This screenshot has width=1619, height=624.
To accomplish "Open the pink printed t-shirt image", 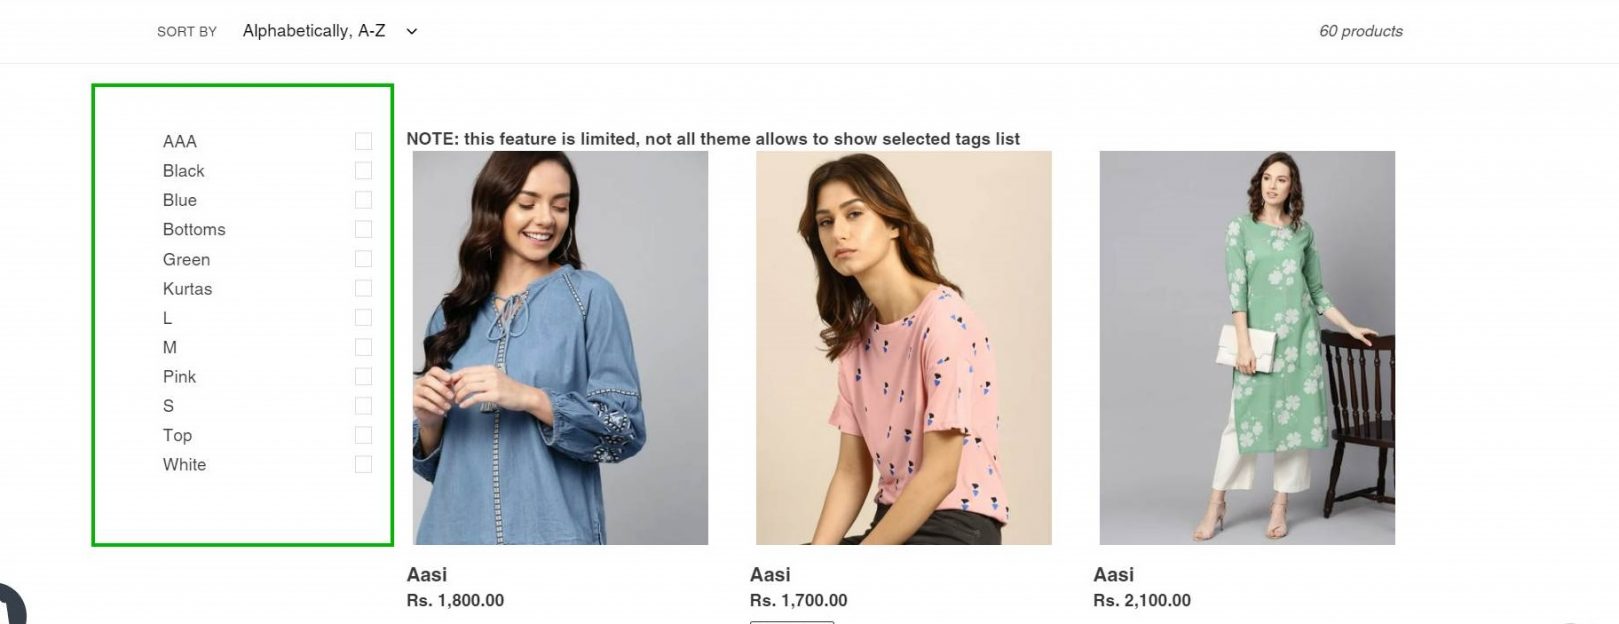I will pyautogui.click(x=904, y=348).
